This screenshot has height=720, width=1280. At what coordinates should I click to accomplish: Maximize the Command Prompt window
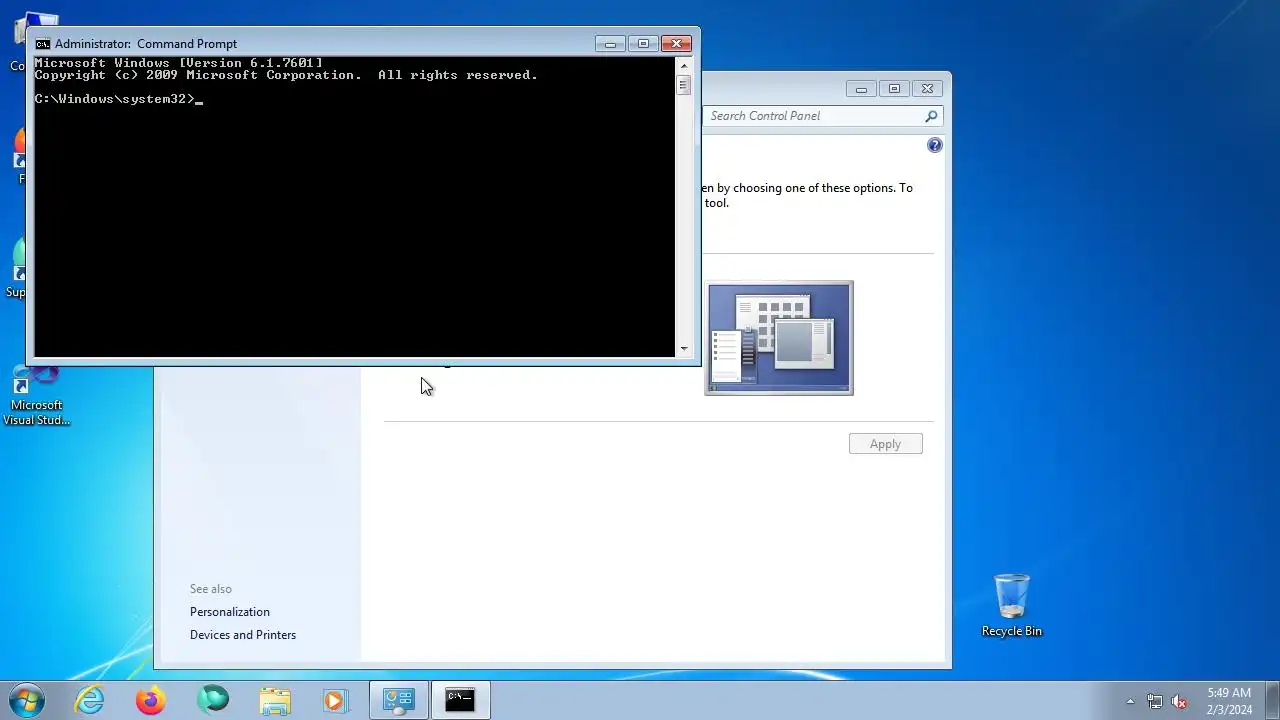coord(643,43)
